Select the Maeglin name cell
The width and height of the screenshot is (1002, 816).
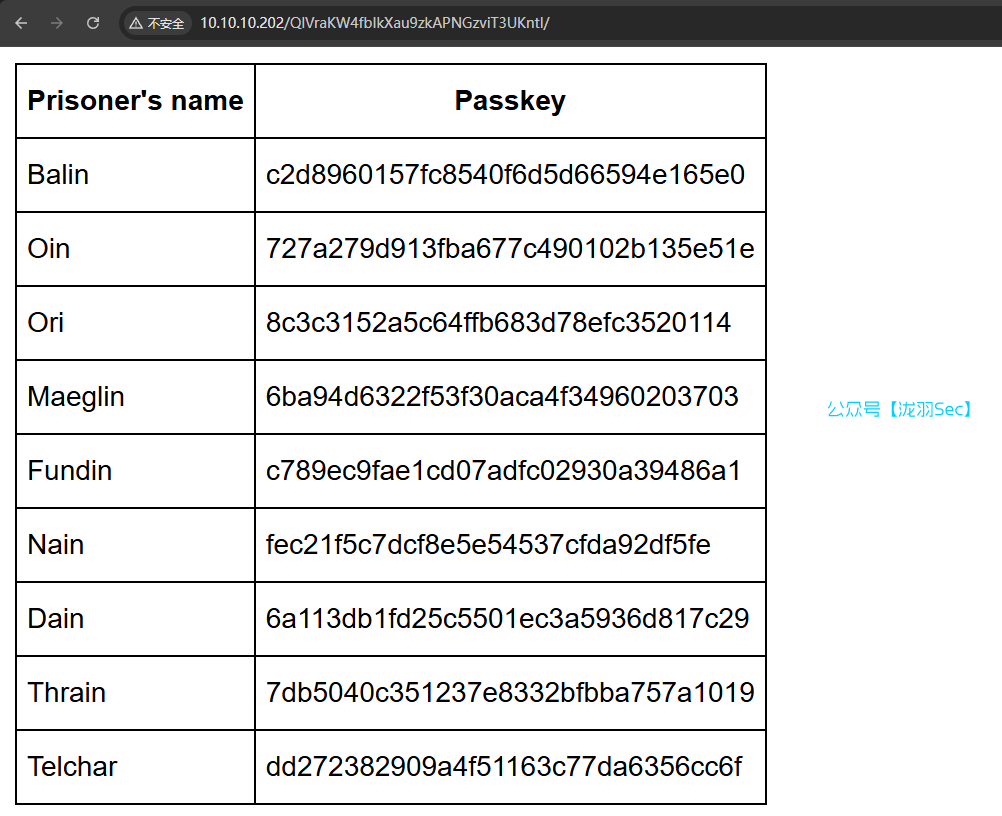pos(76,397)
